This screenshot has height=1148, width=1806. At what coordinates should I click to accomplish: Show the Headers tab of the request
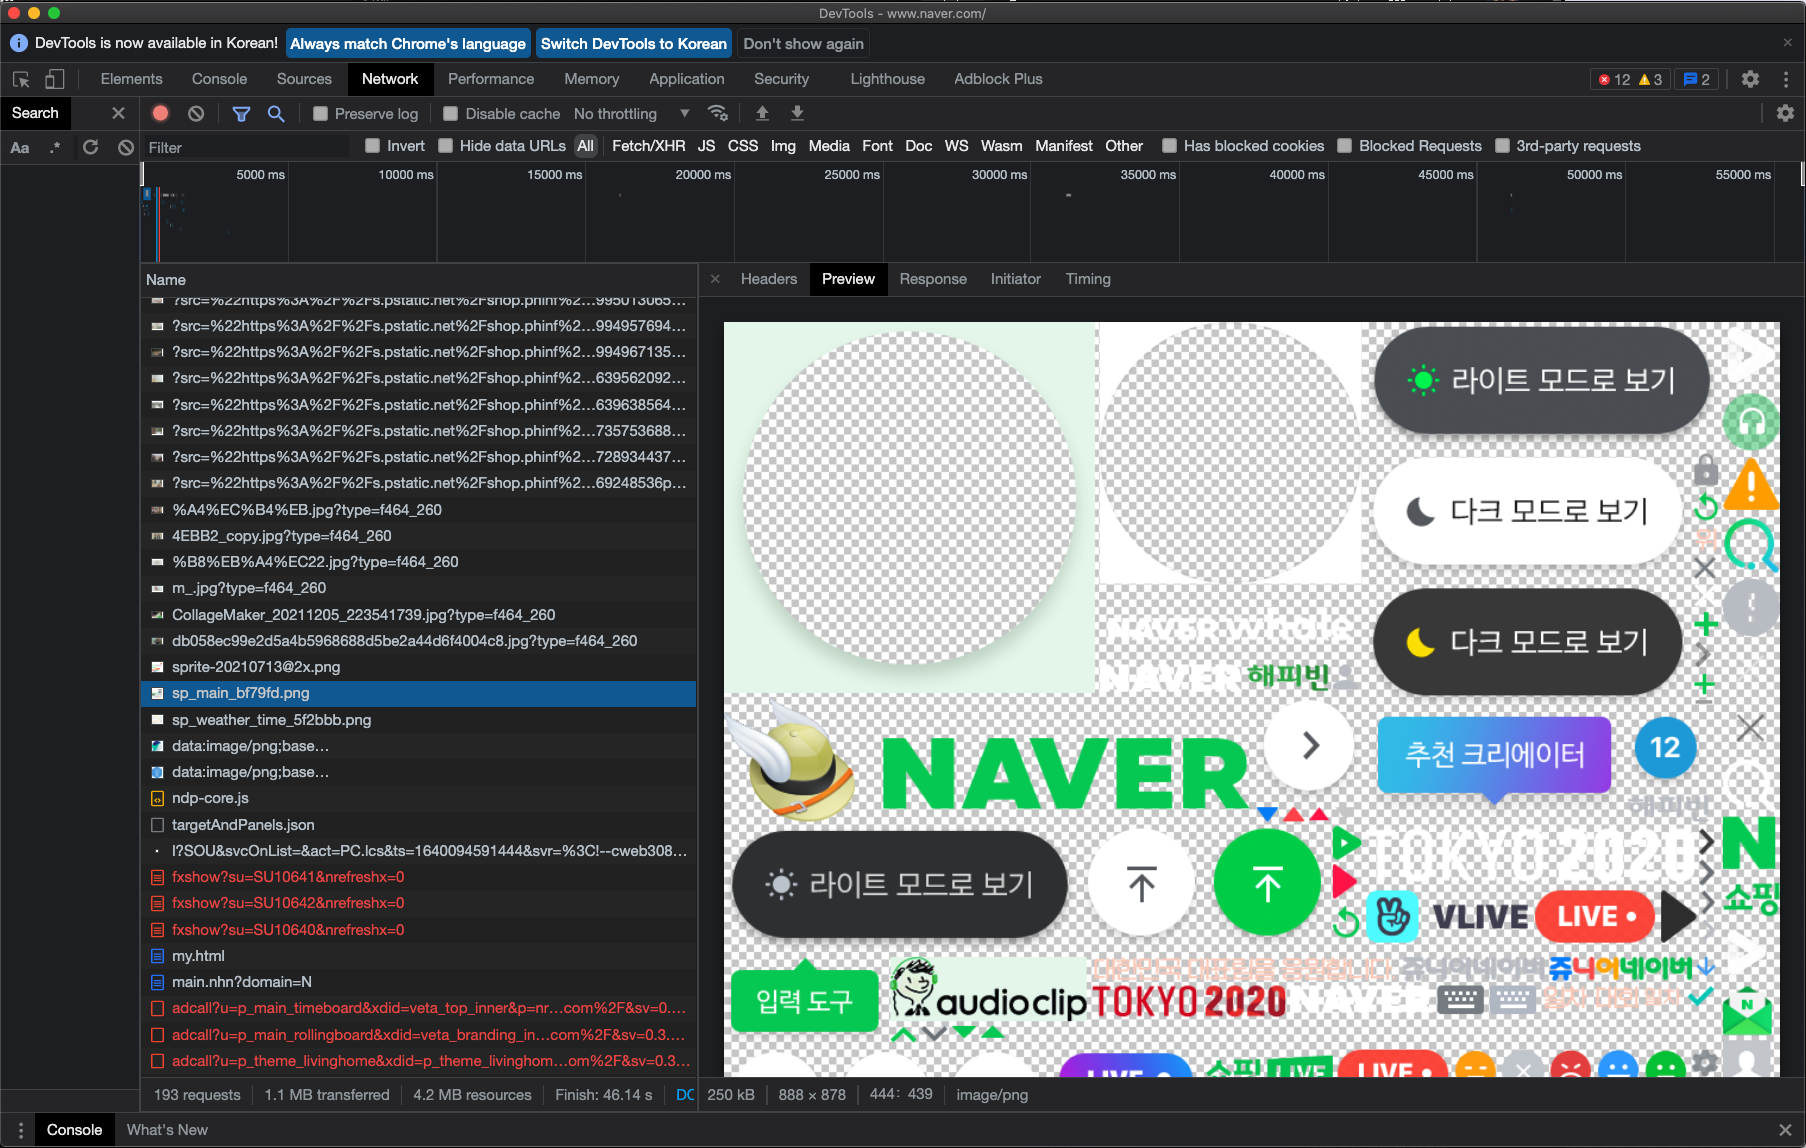pos(769,279)
